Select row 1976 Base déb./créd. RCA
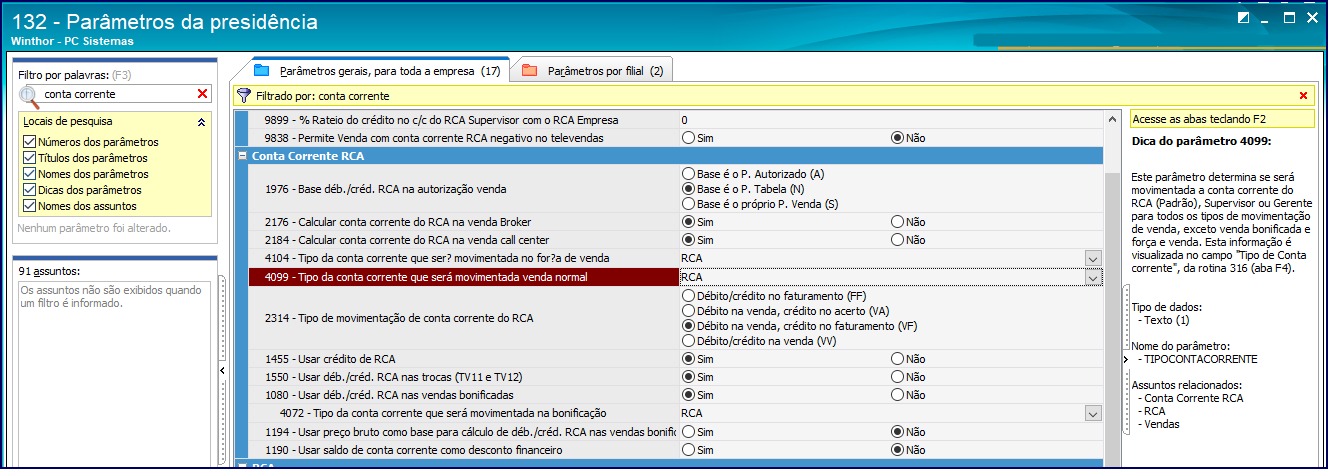Screen dimensions: 1328x469 (463, 188)
